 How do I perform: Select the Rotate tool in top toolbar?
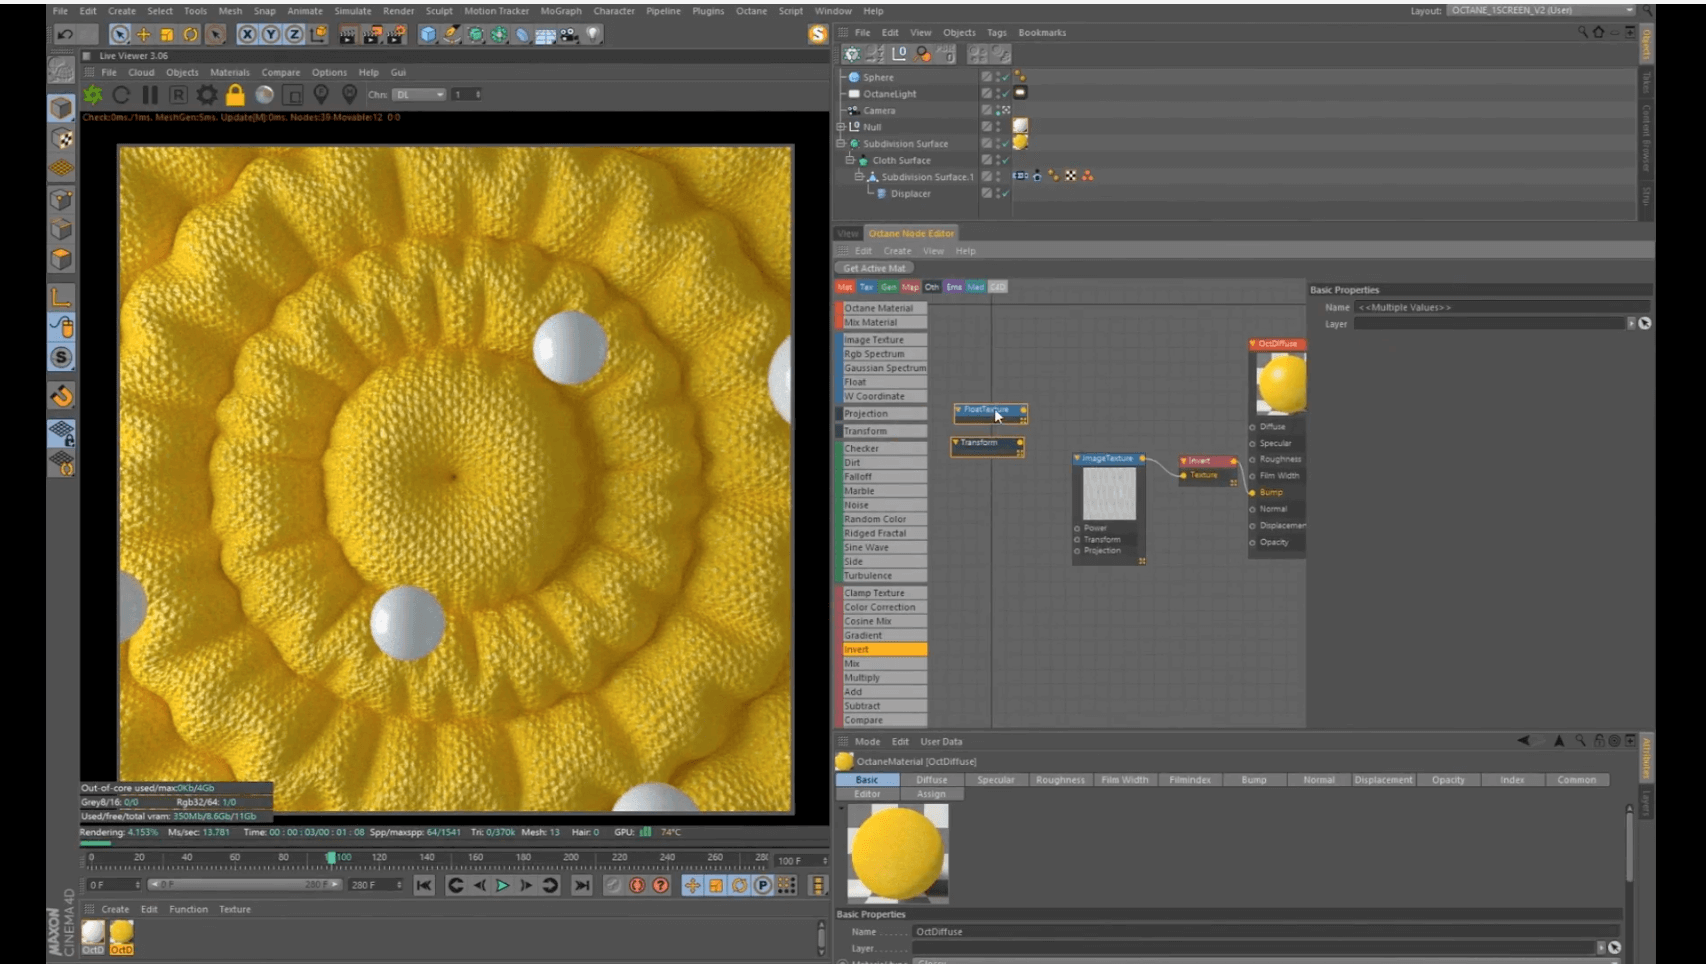click(191, 34)
